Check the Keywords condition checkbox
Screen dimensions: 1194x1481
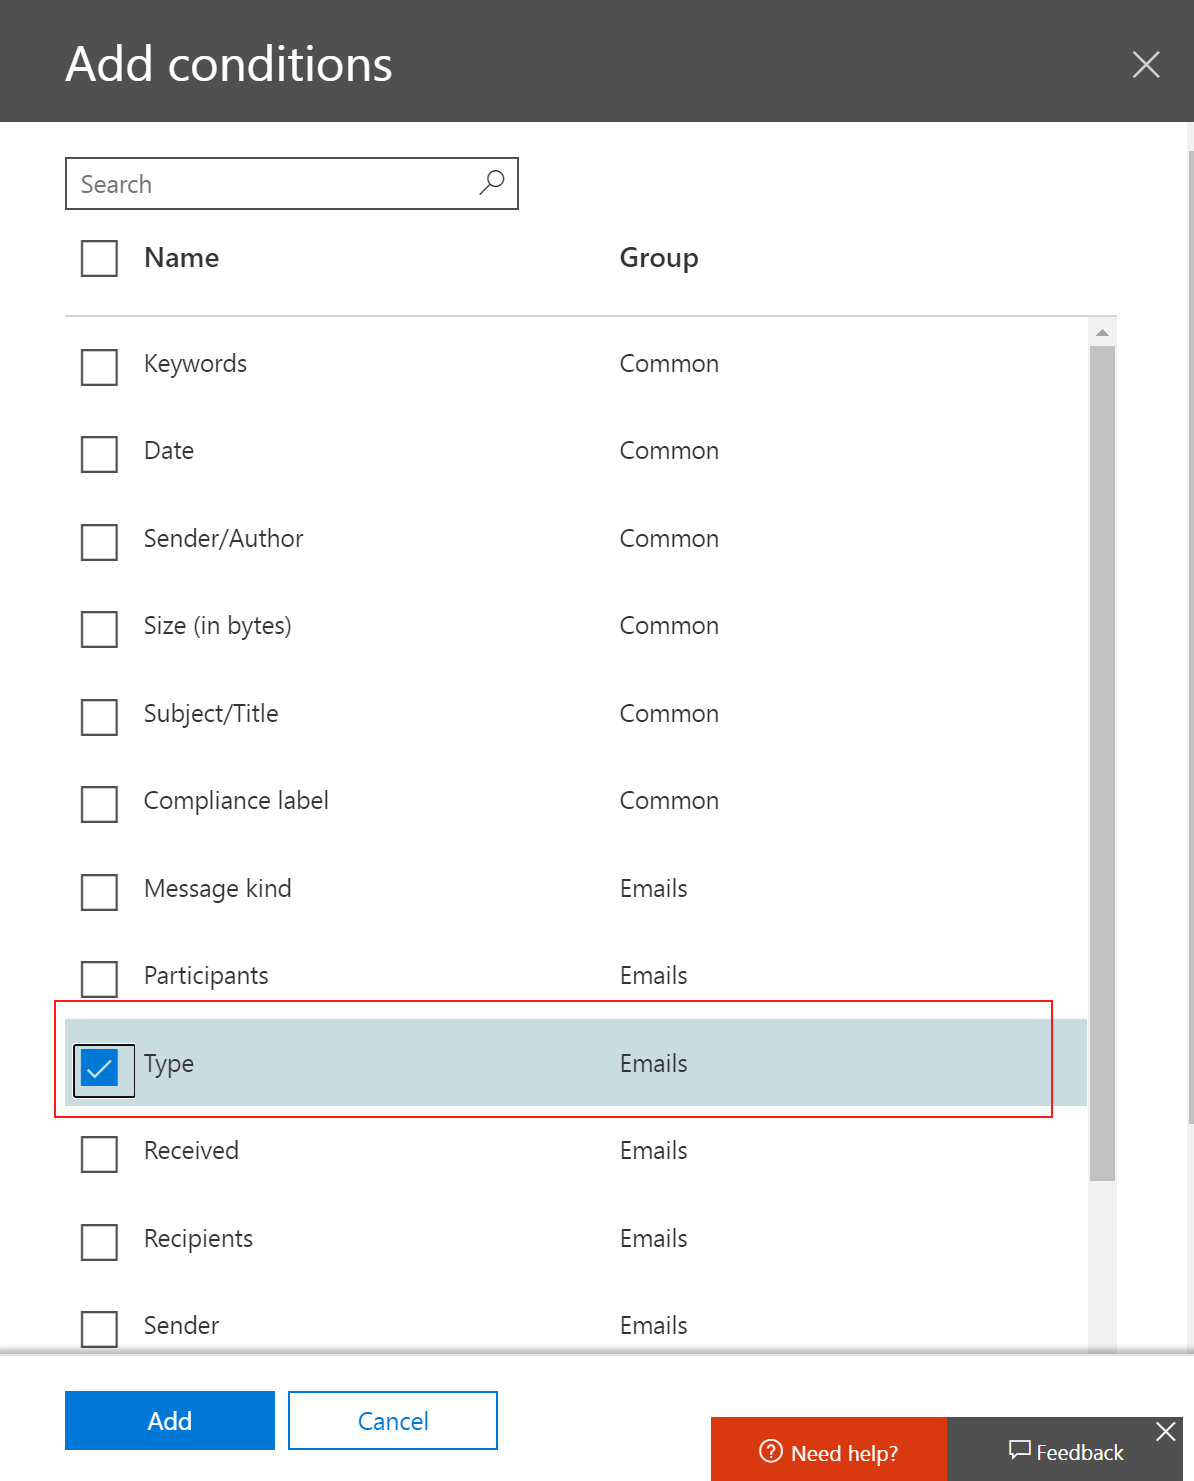[99, 367]
